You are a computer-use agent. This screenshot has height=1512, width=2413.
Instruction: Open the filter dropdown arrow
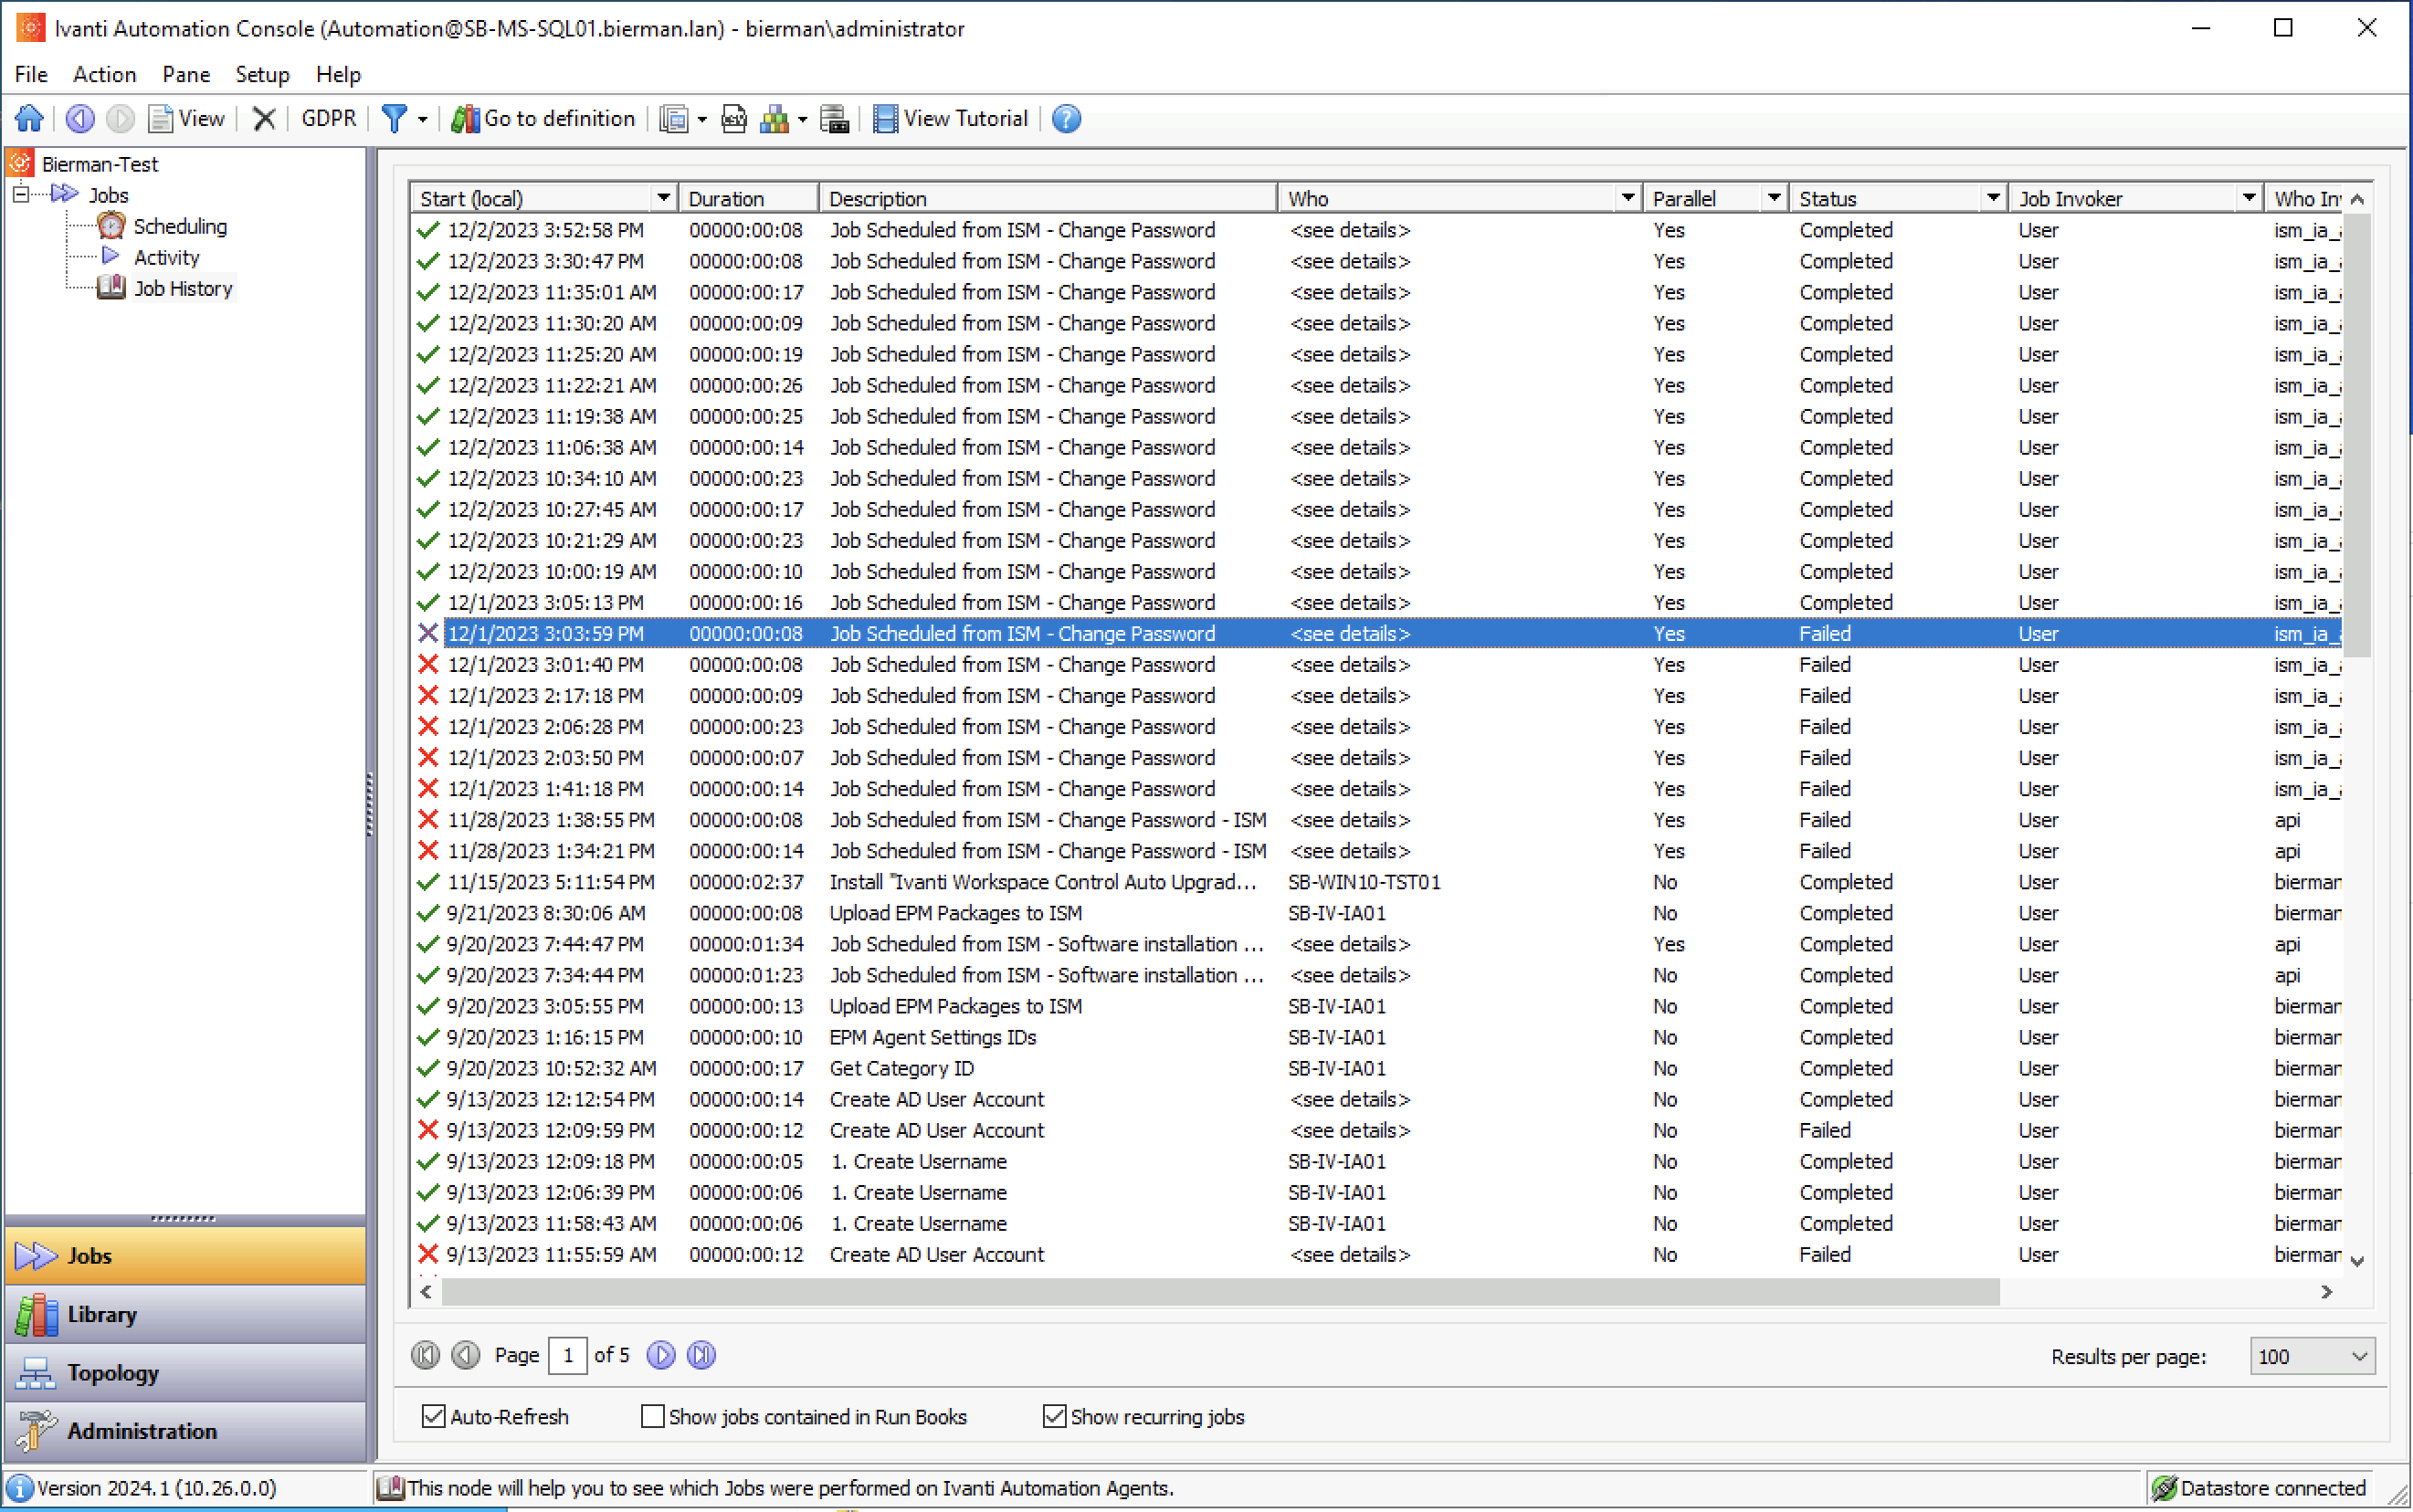point(422,120)
